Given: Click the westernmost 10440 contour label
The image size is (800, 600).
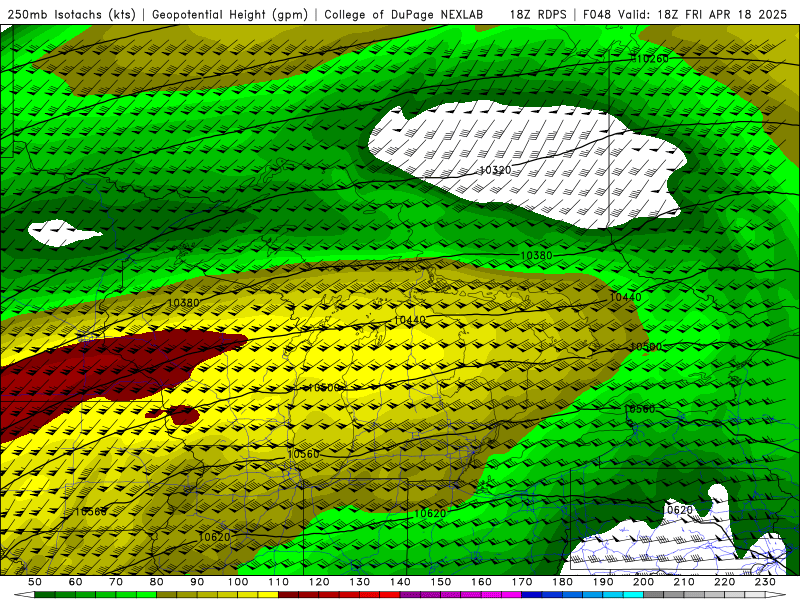Looking at the screenshot, I should [x=409, y=320].
